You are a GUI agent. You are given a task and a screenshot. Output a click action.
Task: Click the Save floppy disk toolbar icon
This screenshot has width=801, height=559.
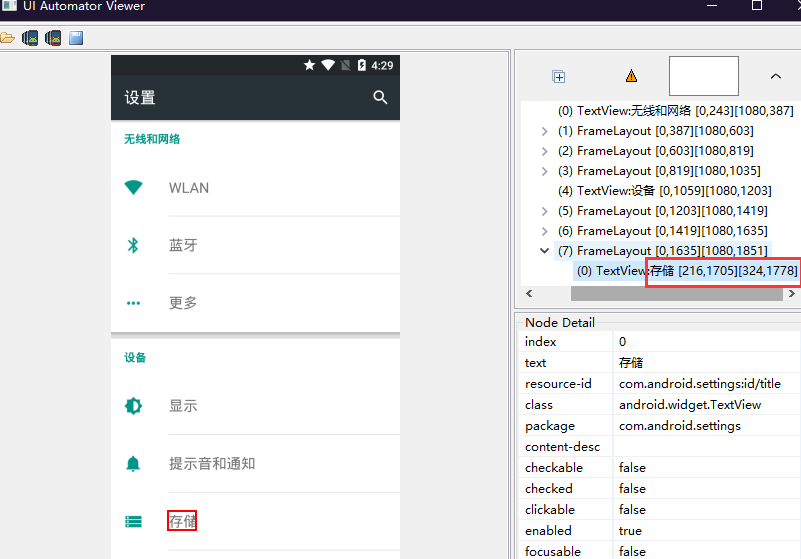tap(76, 38)
